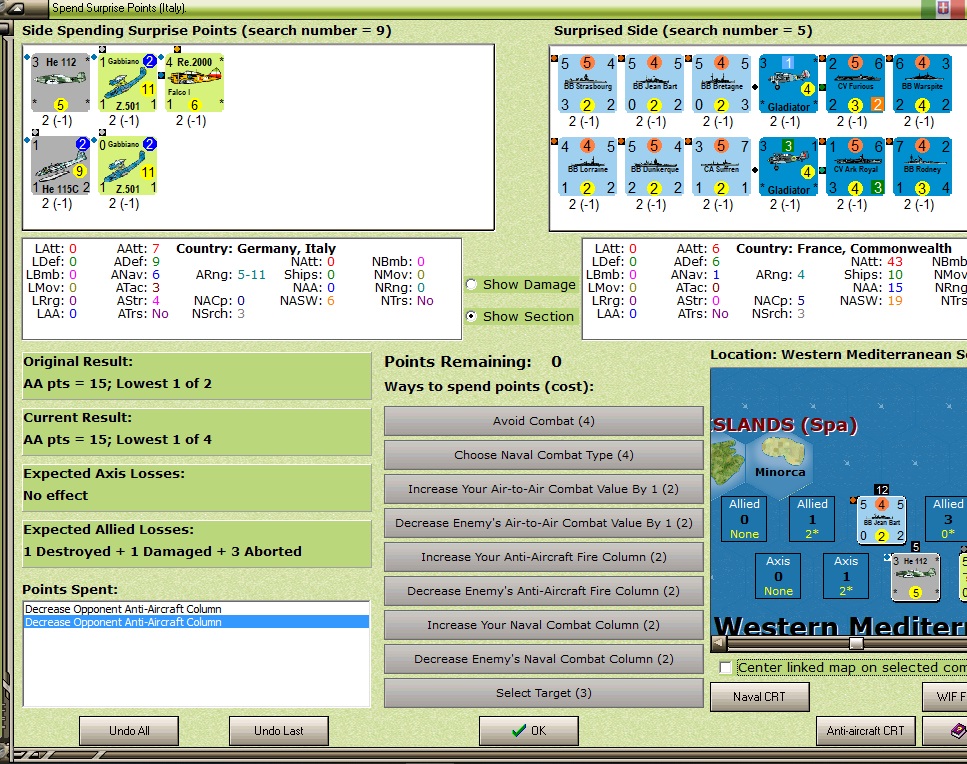Click the Axis 0 None sea box
This screenshot has height=764, width=967.
pyautogui.click(x=778, y=576)
